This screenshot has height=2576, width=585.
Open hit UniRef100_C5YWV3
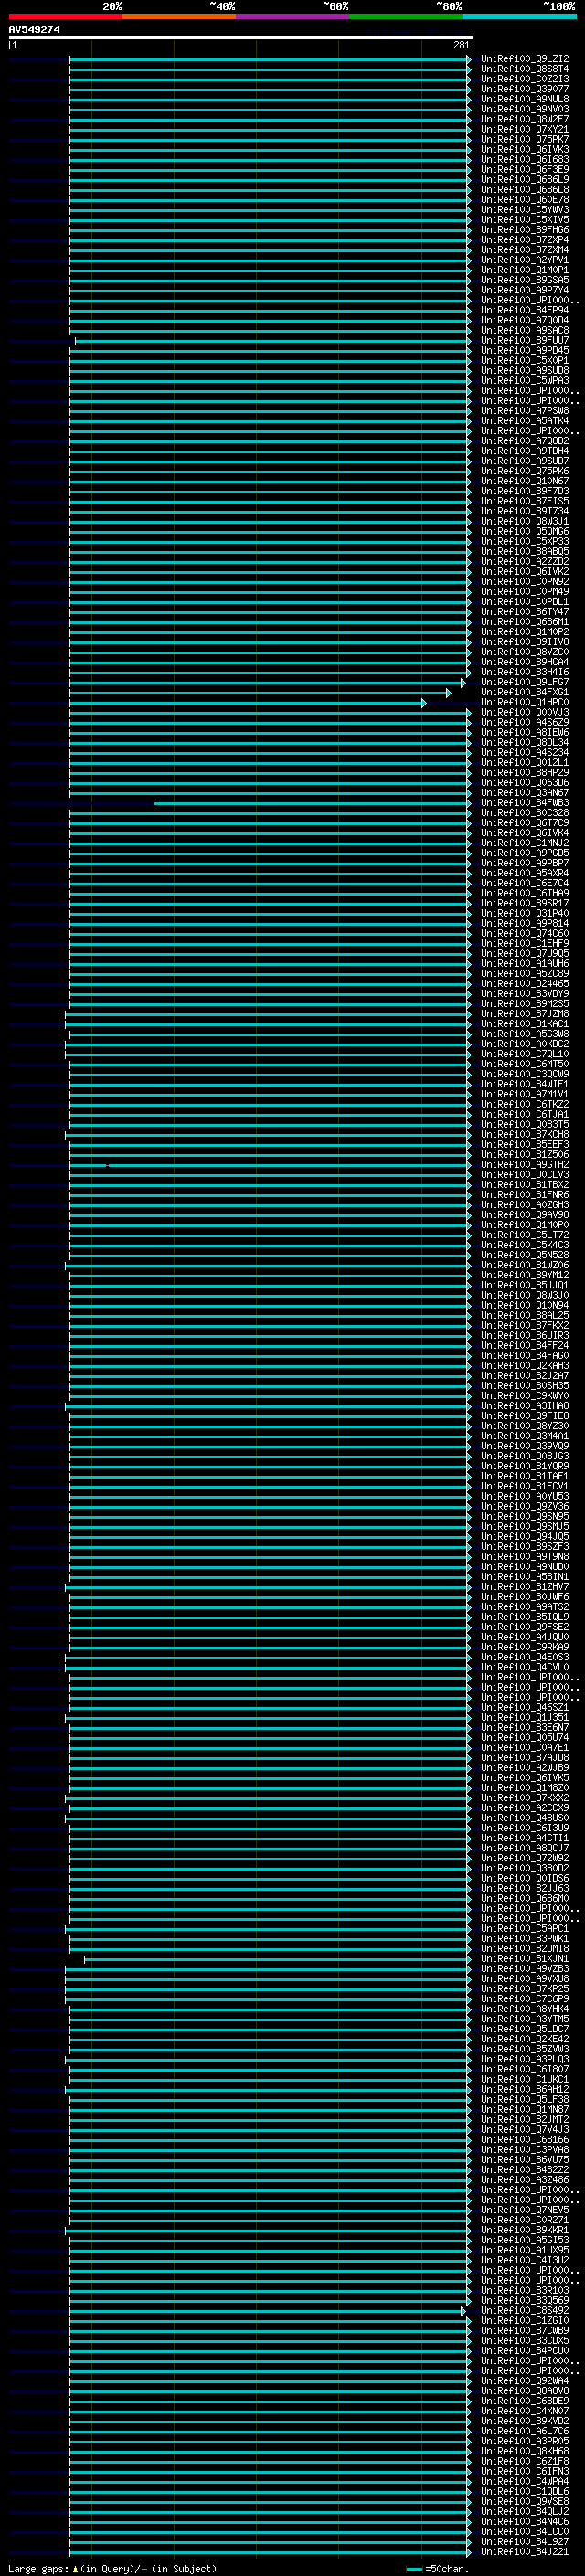click(x=525, y=210)
